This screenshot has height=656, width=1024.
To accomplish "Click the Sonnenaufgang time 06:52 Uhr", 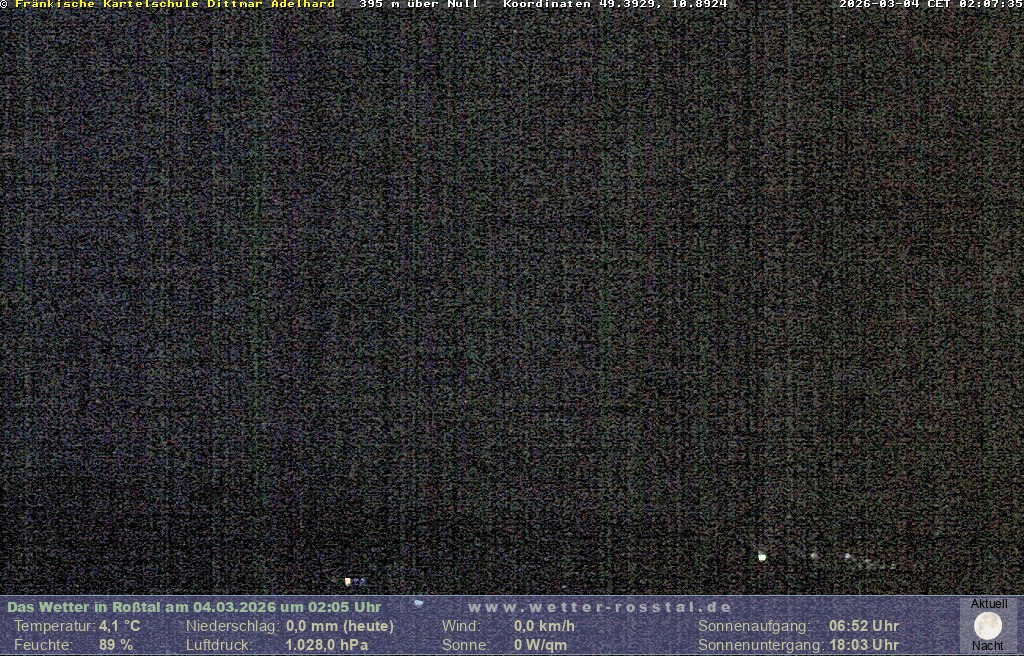I will 863,626.
